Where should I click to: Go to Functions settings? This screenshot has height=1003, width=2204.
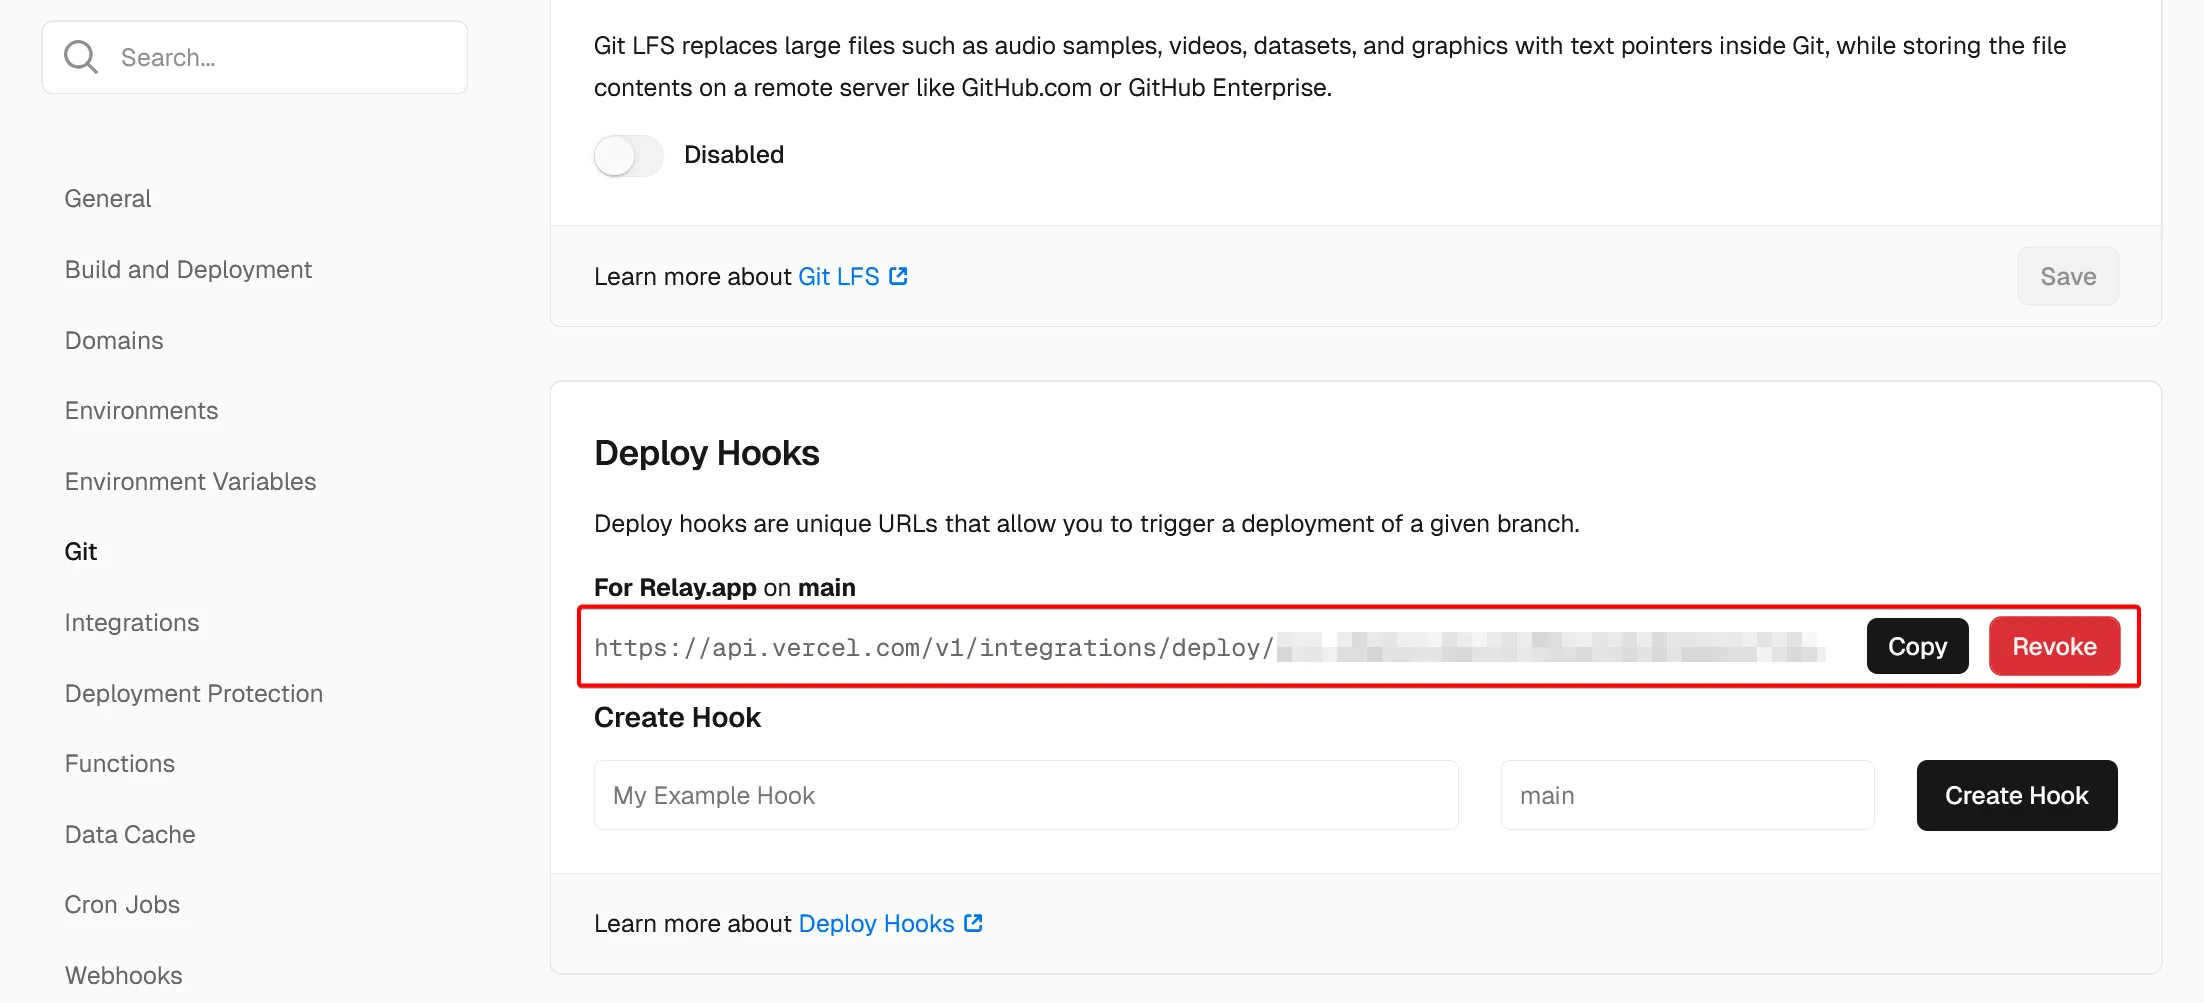120,764
